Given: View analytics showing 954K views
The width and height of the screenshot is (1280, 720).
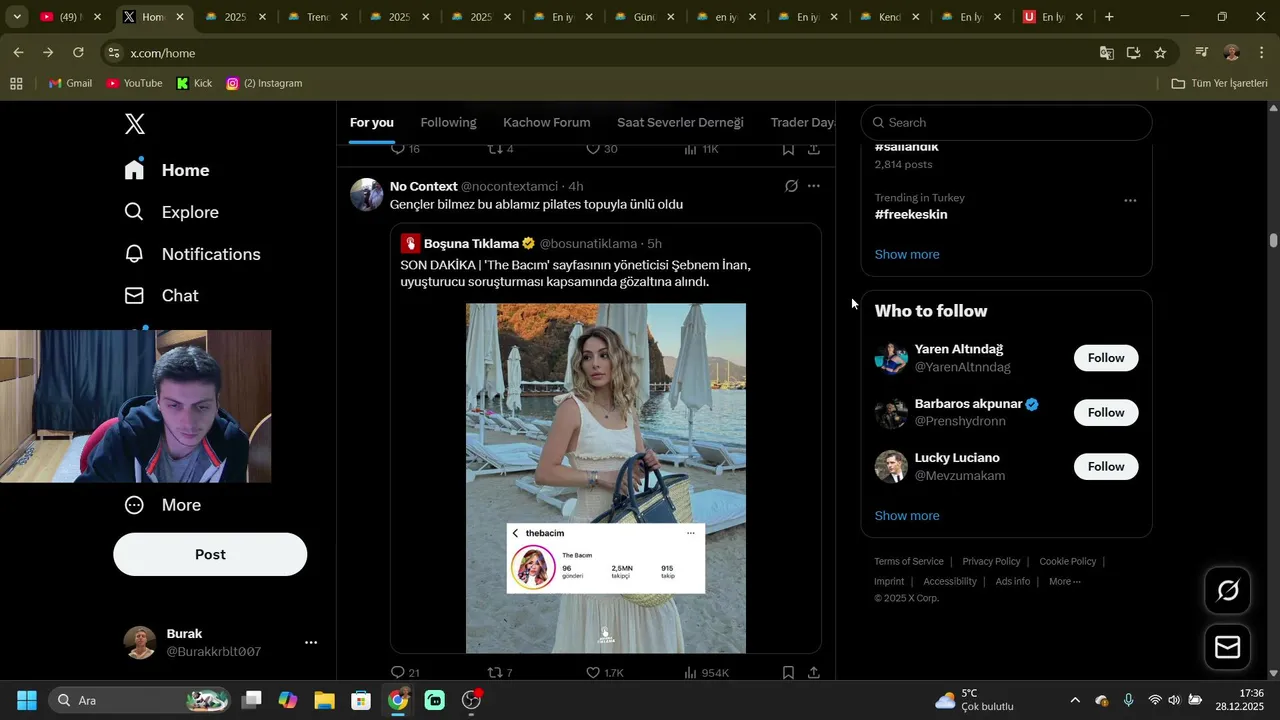Looking at the screenshot, I should pos(706,673).
